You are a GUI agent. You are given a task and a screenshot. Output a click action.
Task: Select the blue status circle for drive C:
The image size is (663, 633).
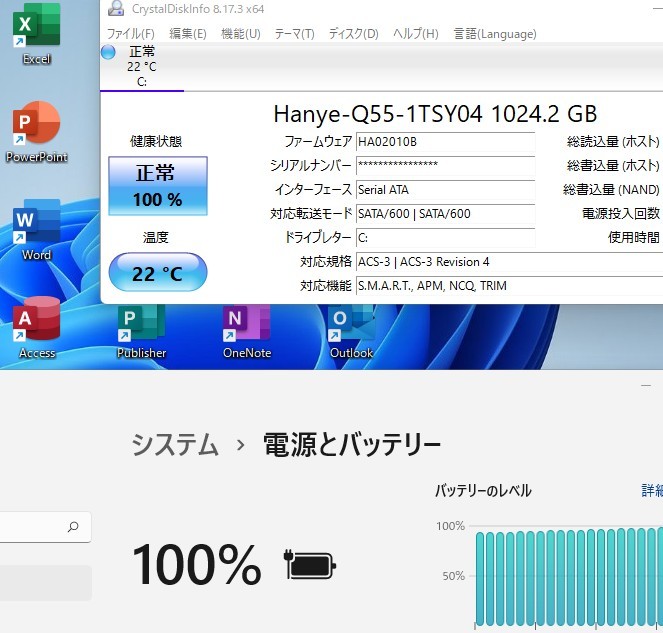point(108,52)
